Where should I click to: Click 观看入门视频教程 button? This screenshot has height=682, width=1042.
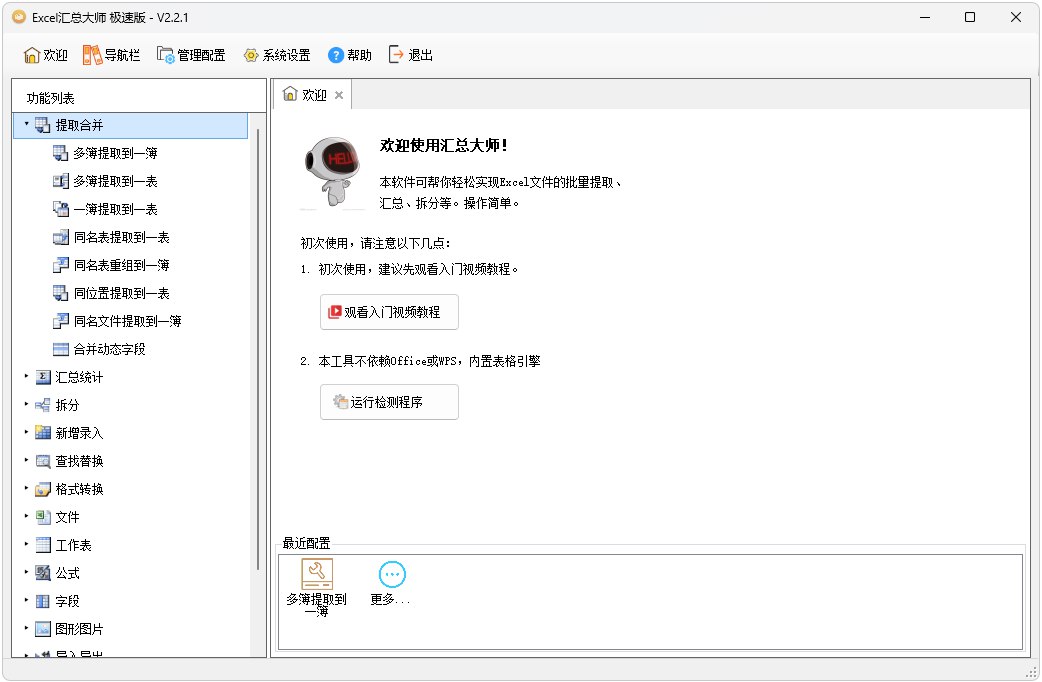pyautogui.click(x=388, y=311)
